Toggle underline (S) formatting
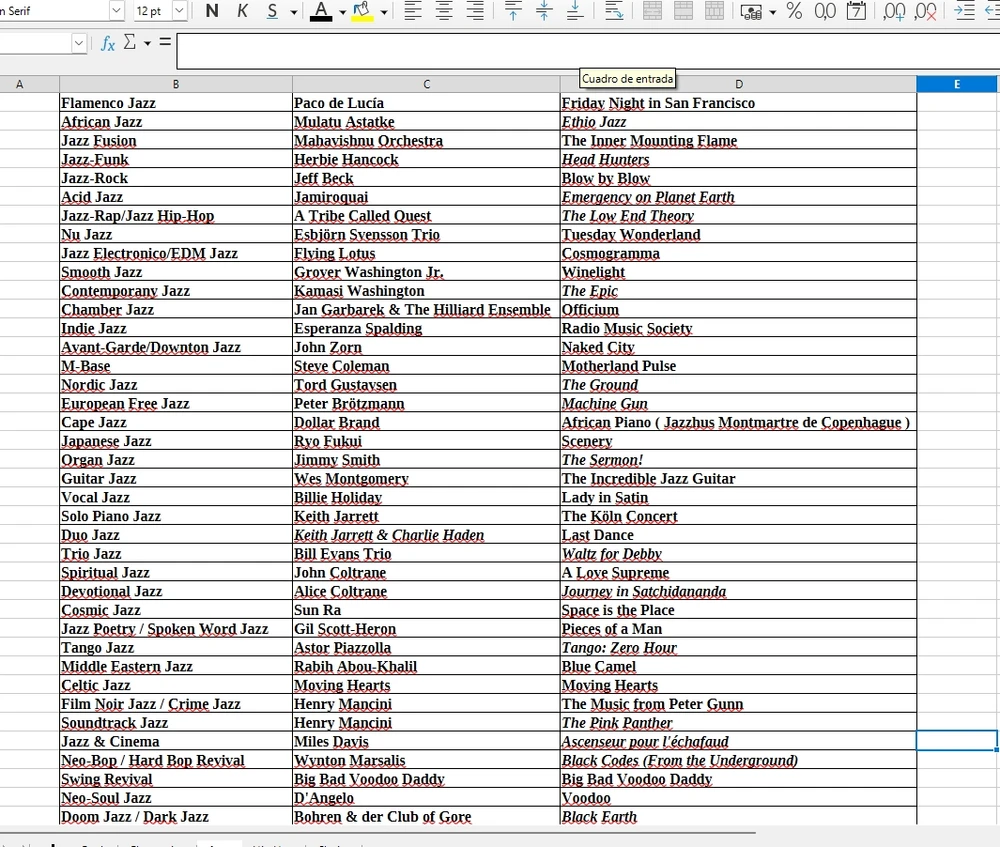The height and width of the screenshot is (847, 1000). pyautogui.click(x=272, y=11)
